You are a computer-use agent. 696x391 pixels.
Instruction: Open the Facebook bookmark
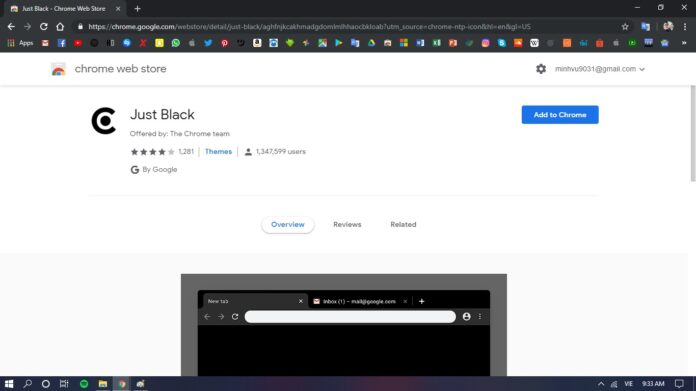[x=62, y=43]
